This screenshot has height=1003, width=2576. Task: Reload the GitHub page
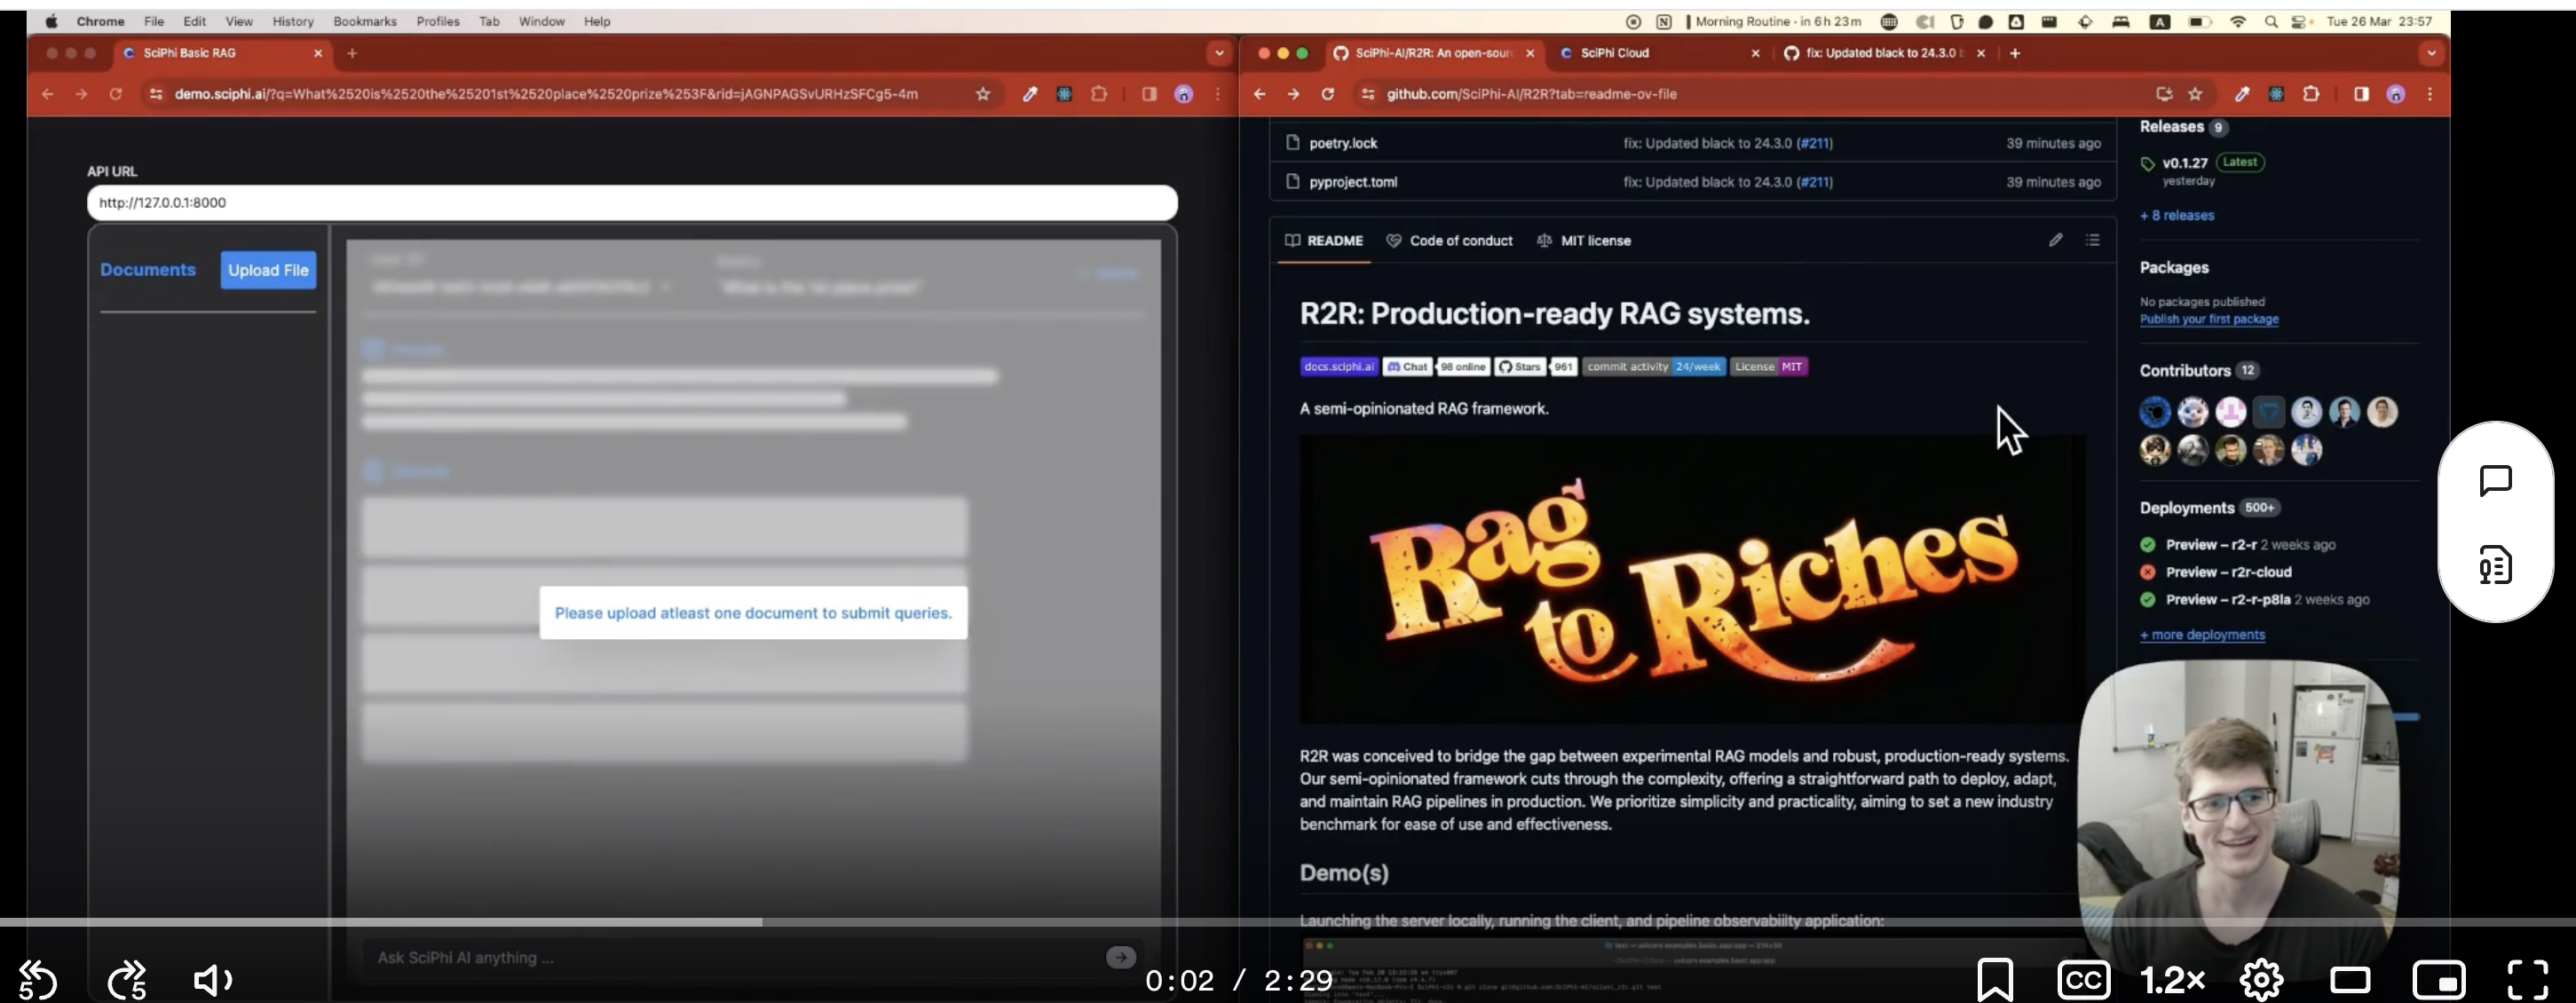pos(1327,94)
